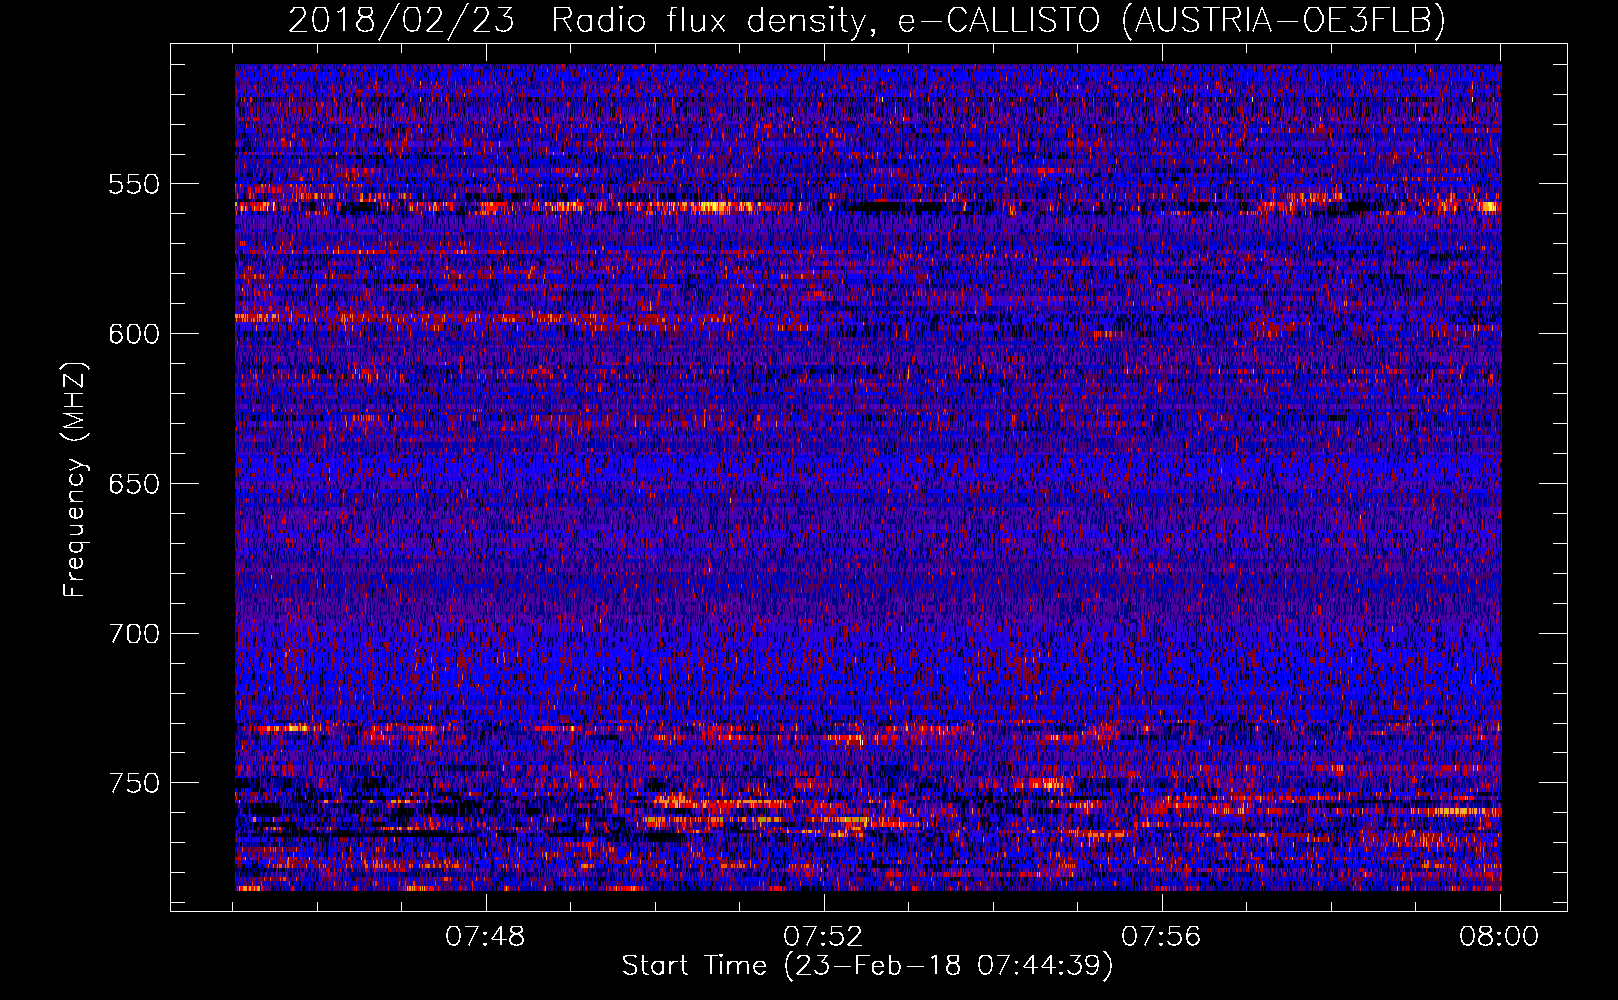Viewport: 1618px width, 1000px height.
Task: Click the Frequency (MHZ) axis title
Action: (x=75, y=479)
